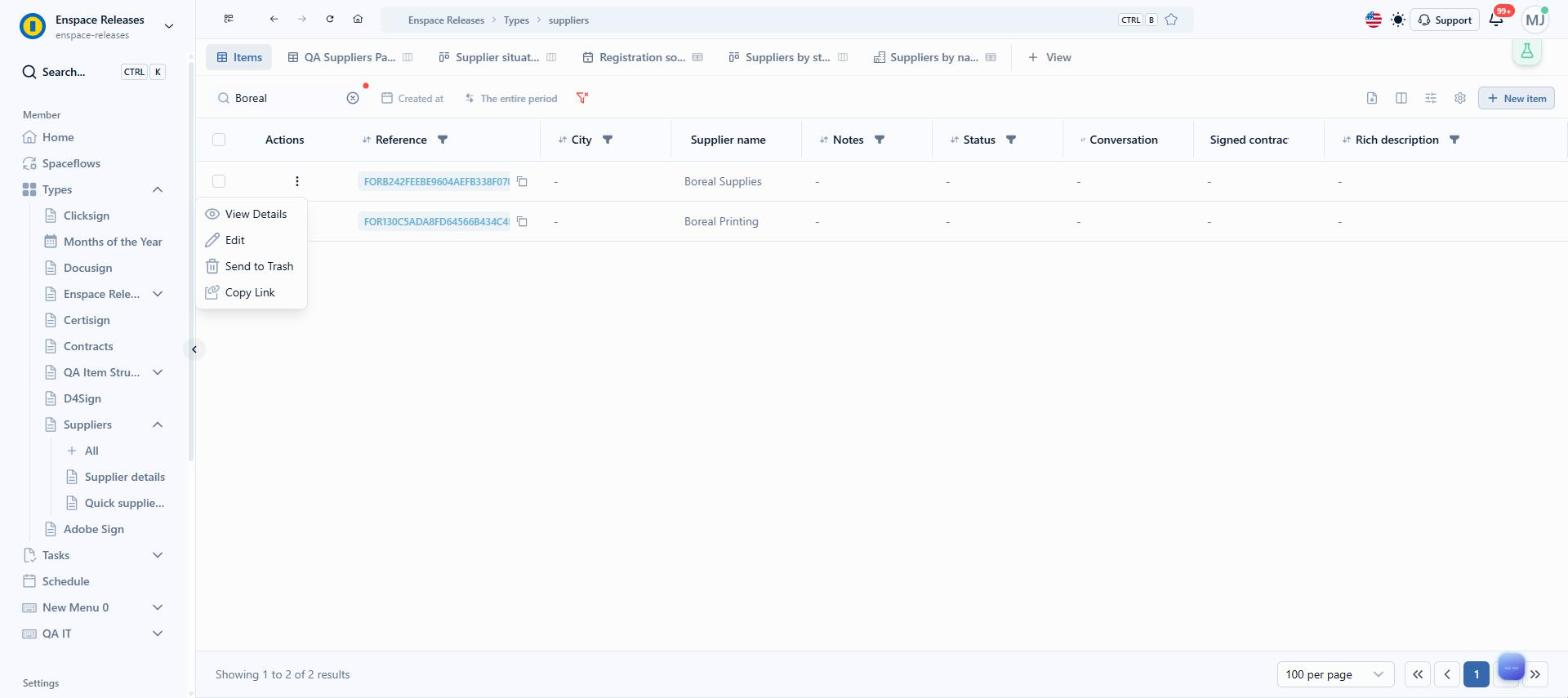The height and width of the screenshot is (698, 1568).
Task: Expand the QA IT sidebar section
Action: point(157,633)
